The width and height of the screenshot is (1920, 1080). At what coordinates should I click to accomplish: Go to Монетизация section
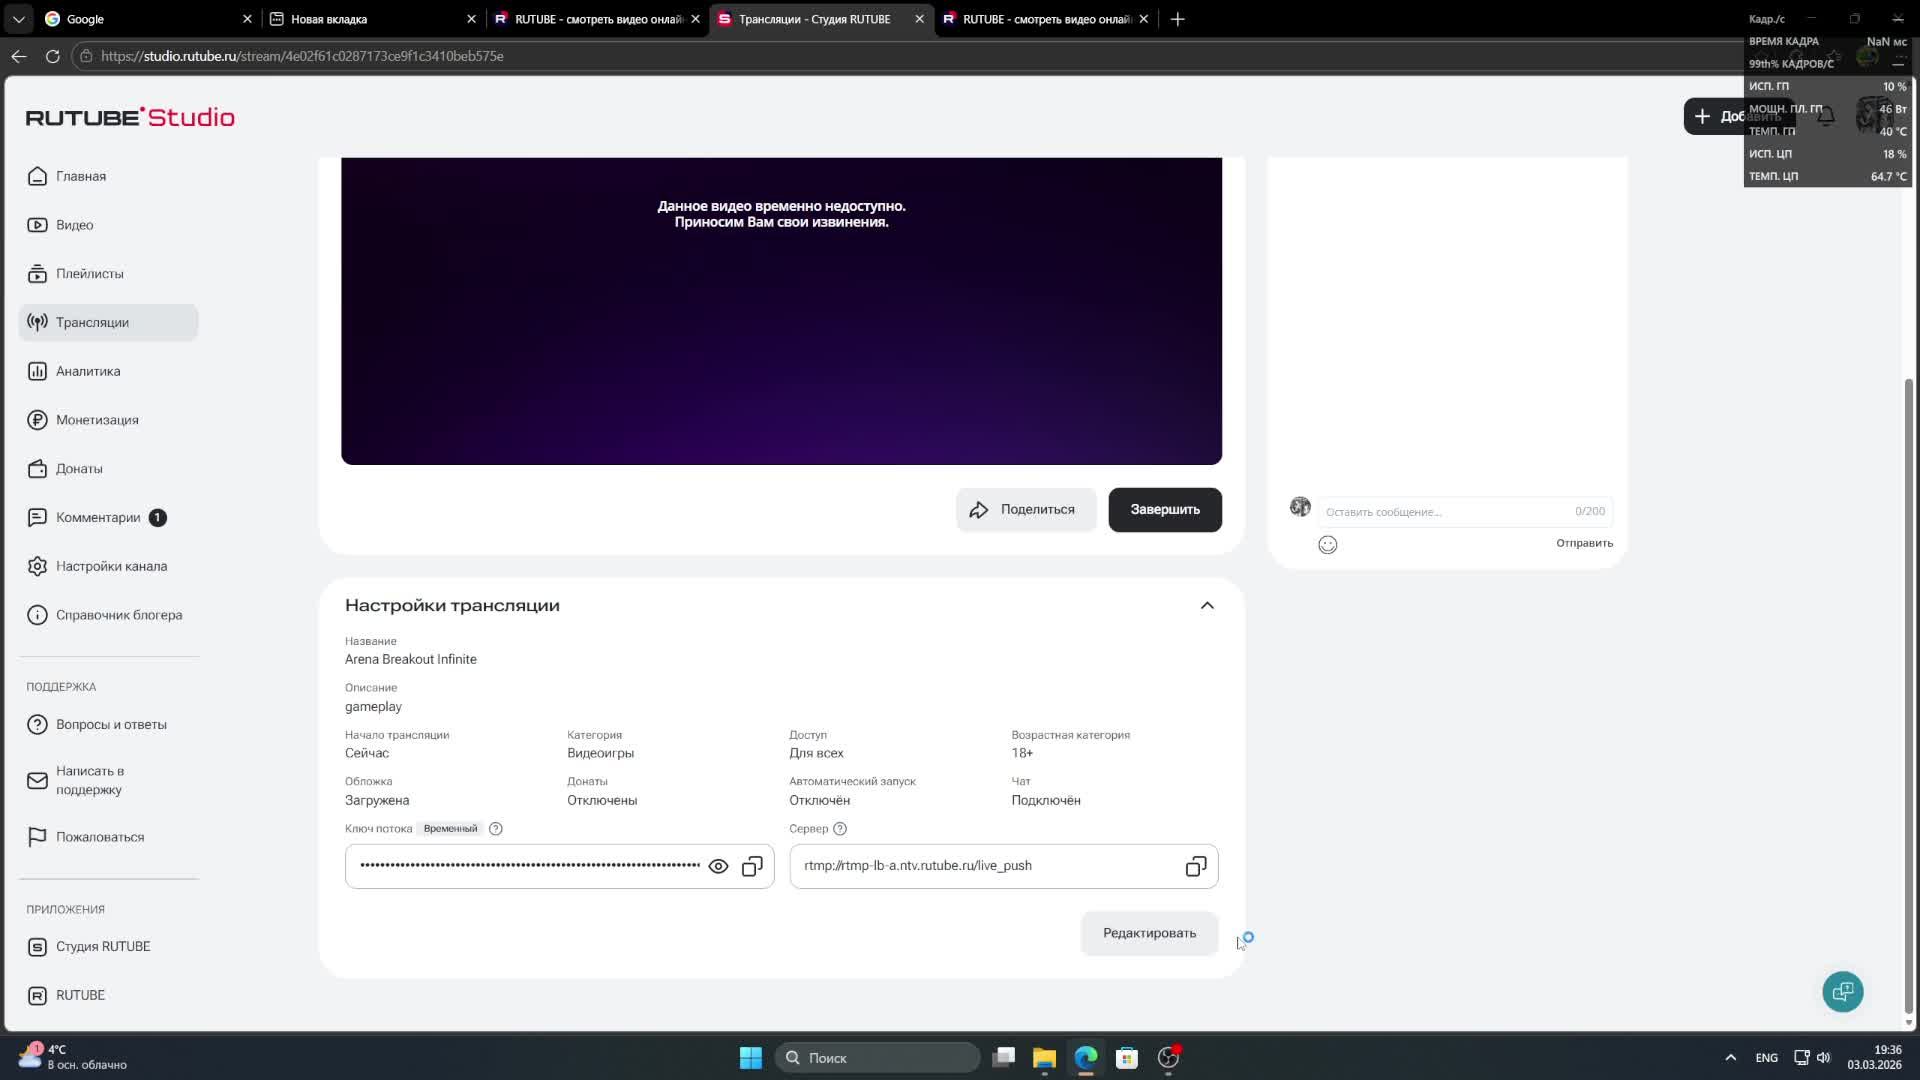[x=97, y=420]
